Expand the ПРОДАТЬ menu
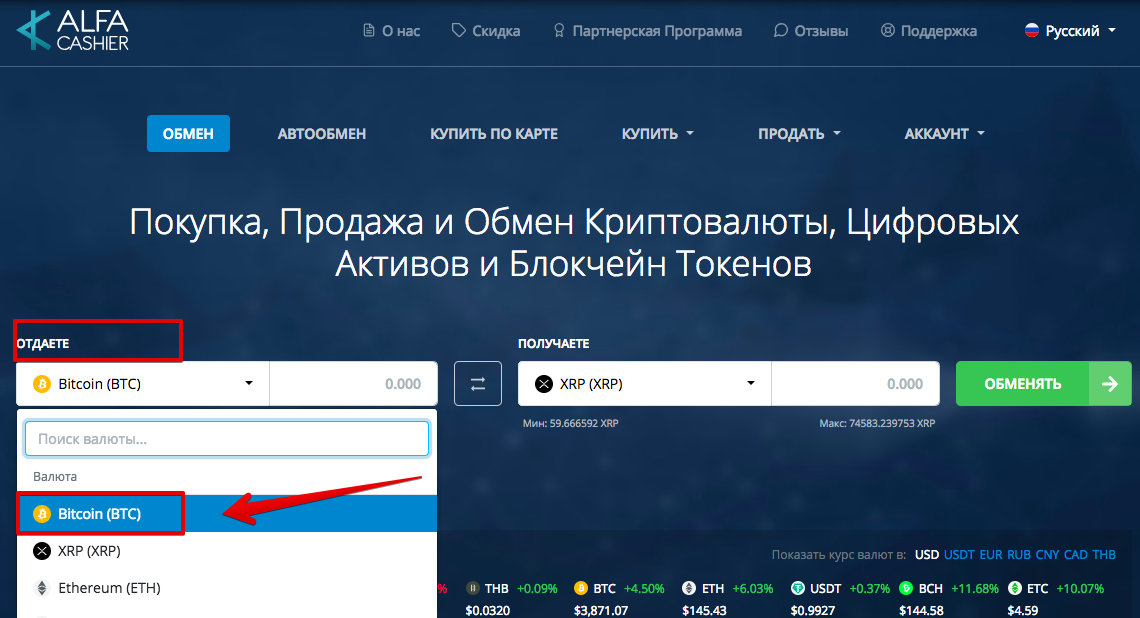This screenshot has width=1140, height=618. [x=799, y=134]
